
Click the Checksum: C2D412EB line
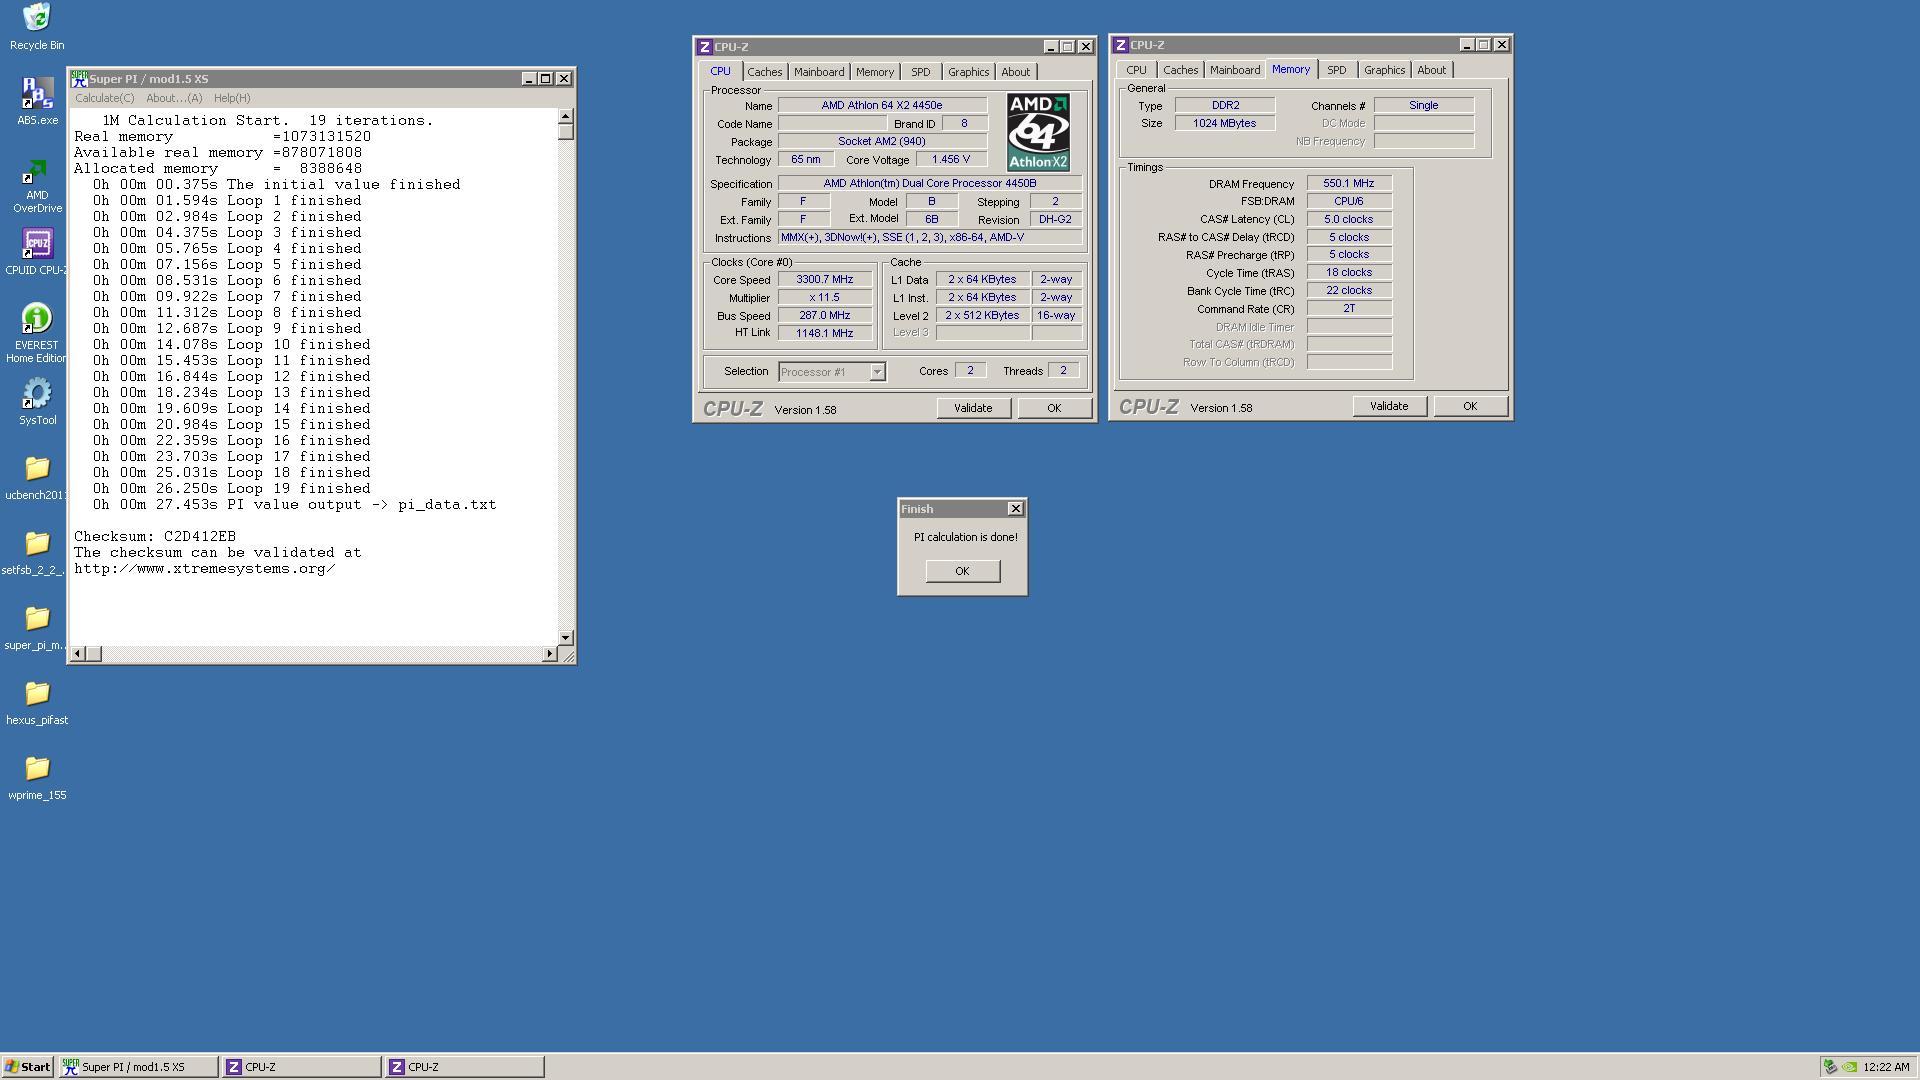pyautogui.click(x=155, y=537)
